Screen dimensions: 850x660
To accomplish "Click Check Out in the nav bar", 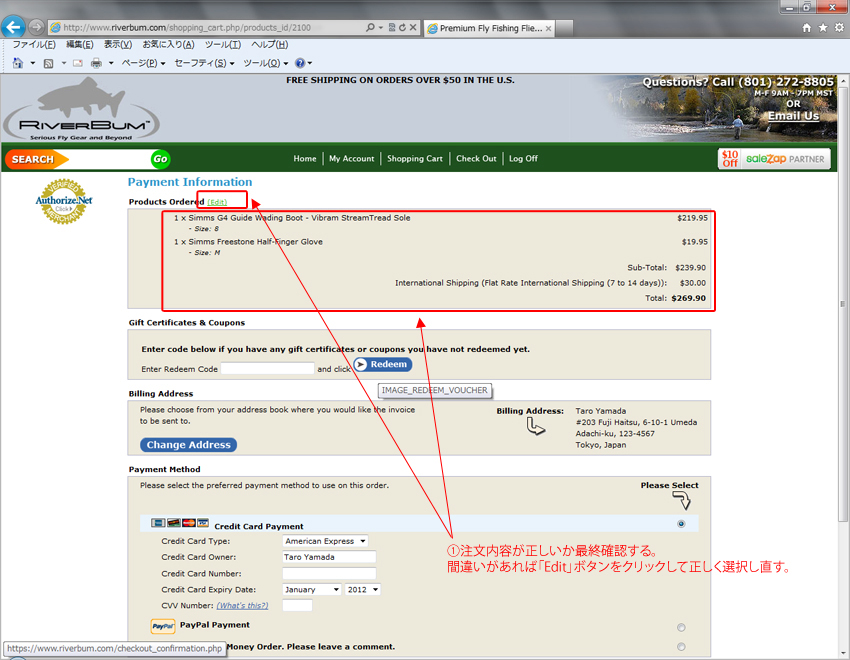I will coord(476,159).
